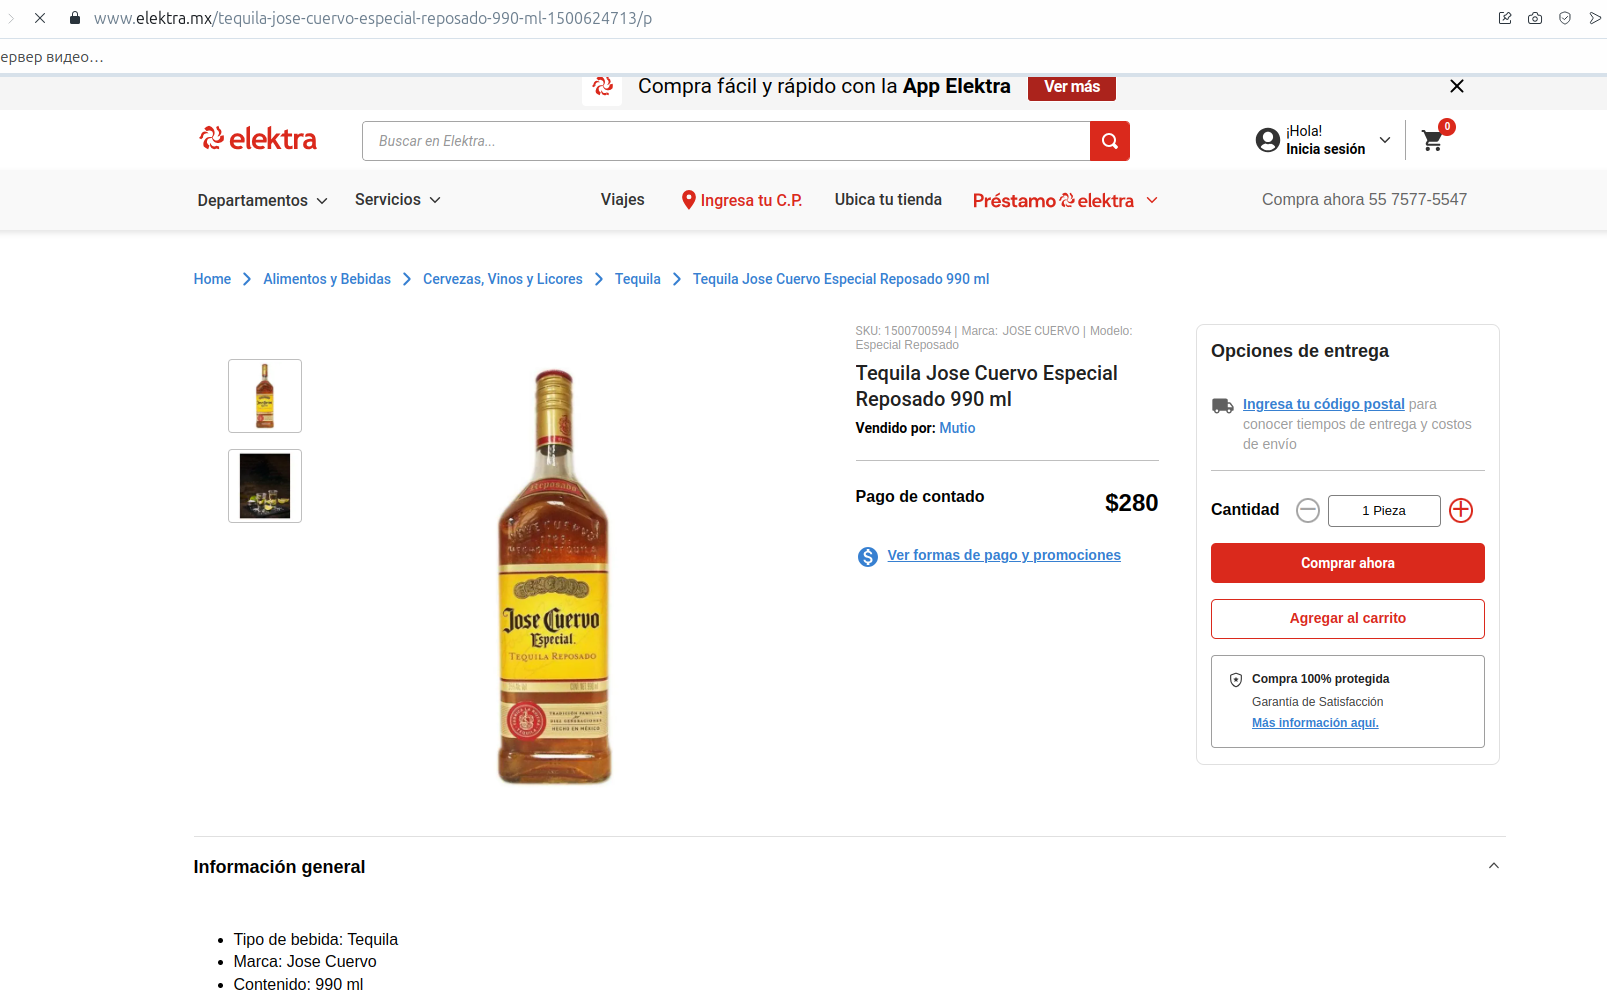Click the site padlock security icon
The width and height of the screenshot is (1607, 992).
pos(74,18)
